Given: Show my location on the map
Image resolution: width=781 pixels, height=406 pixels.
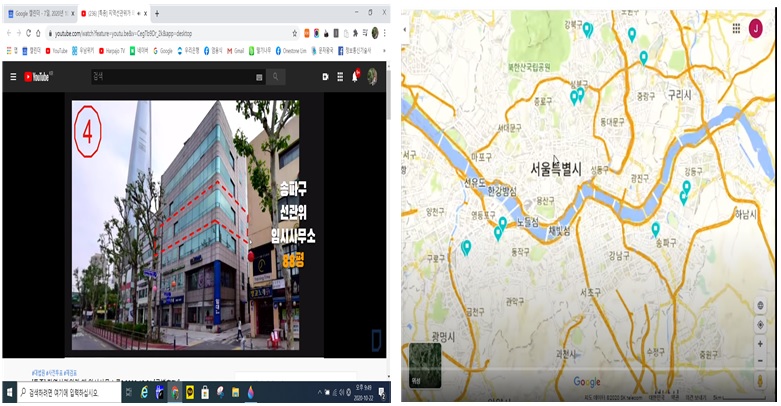Looking at the screenshot, I should (760, 325).
